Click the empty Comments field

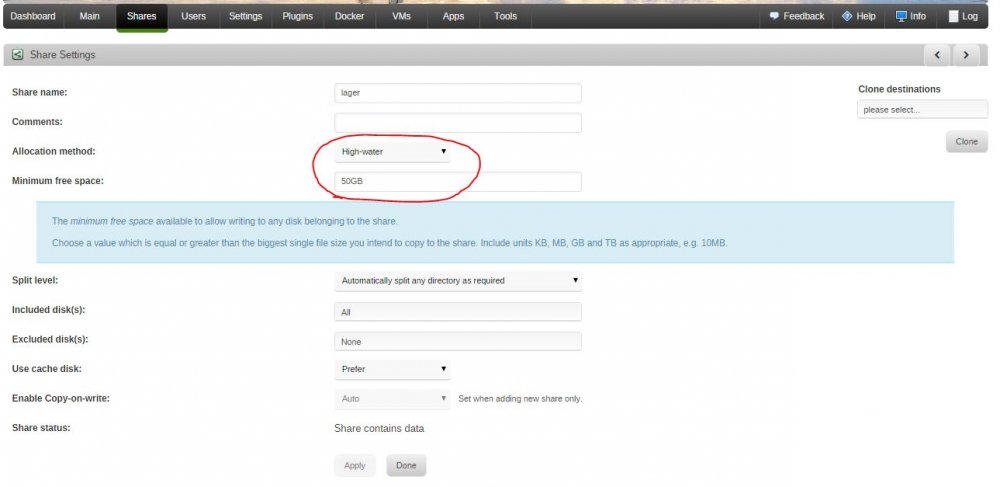pyautogui.click(x=458, y=122)
